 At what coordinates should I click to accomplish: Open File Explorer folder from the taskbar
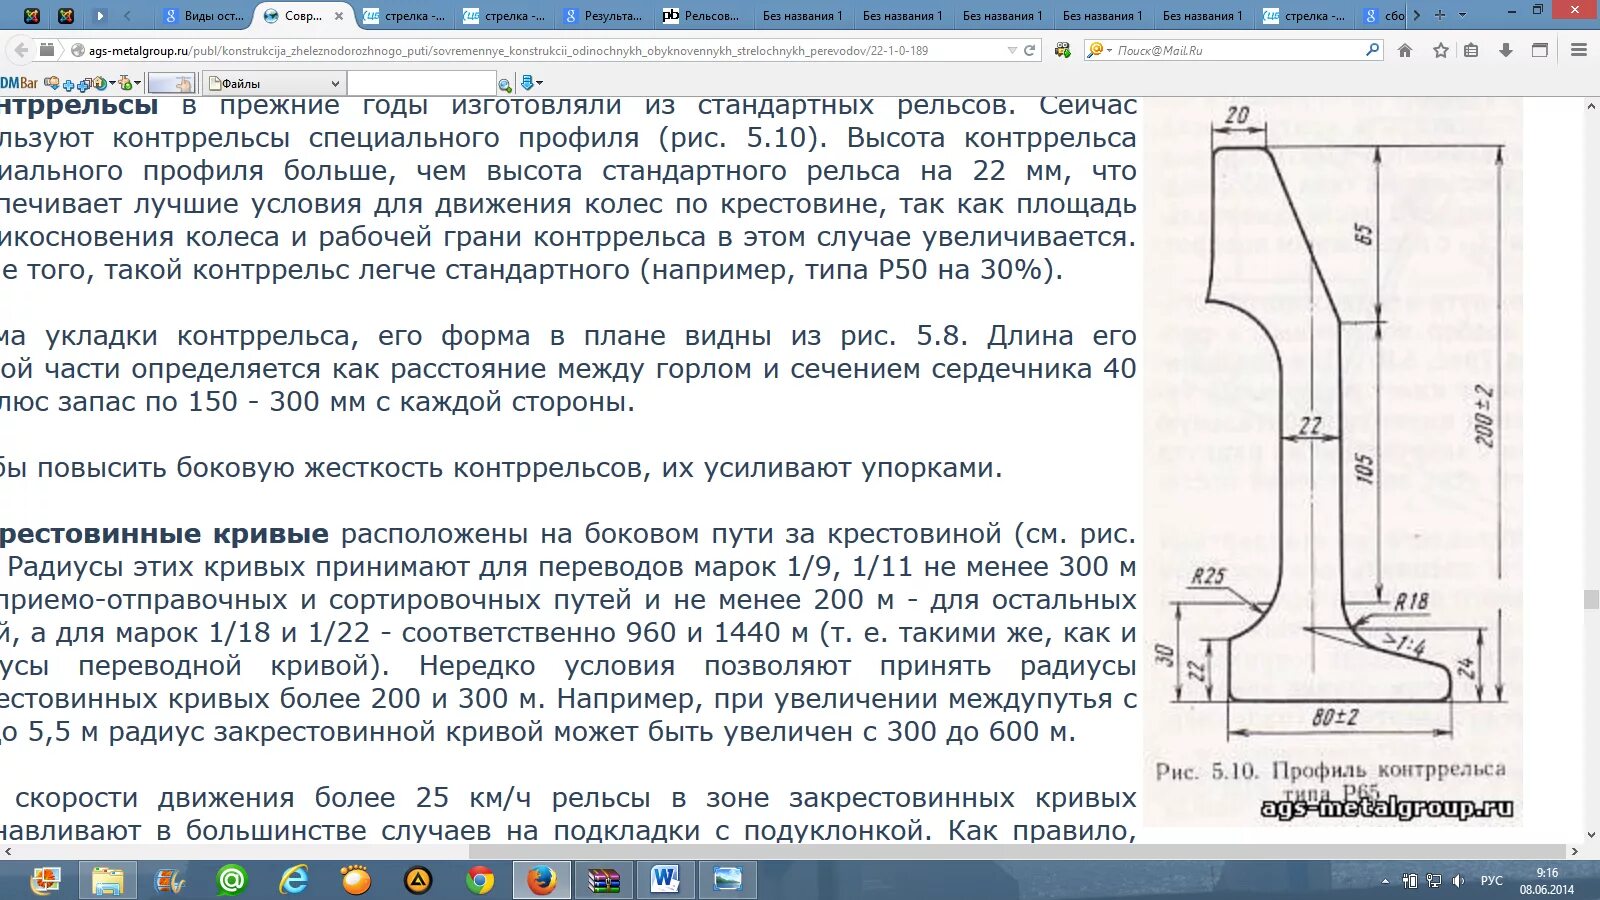(x=108, y=880)
